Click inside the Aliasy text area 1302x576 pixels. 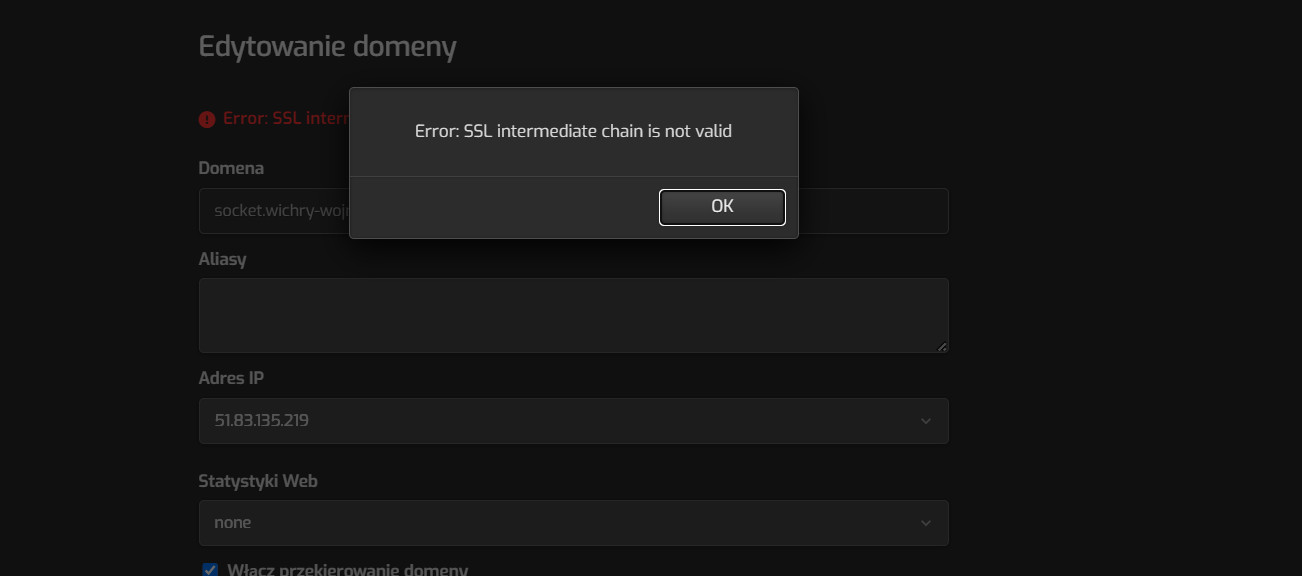tap(573, 315)
